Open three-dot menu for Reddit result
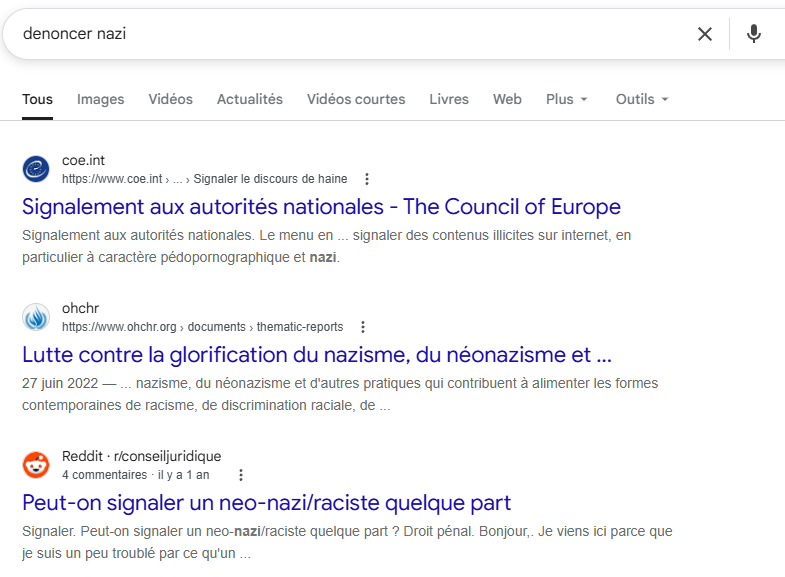The image size is (785, 577). point(240,475)
